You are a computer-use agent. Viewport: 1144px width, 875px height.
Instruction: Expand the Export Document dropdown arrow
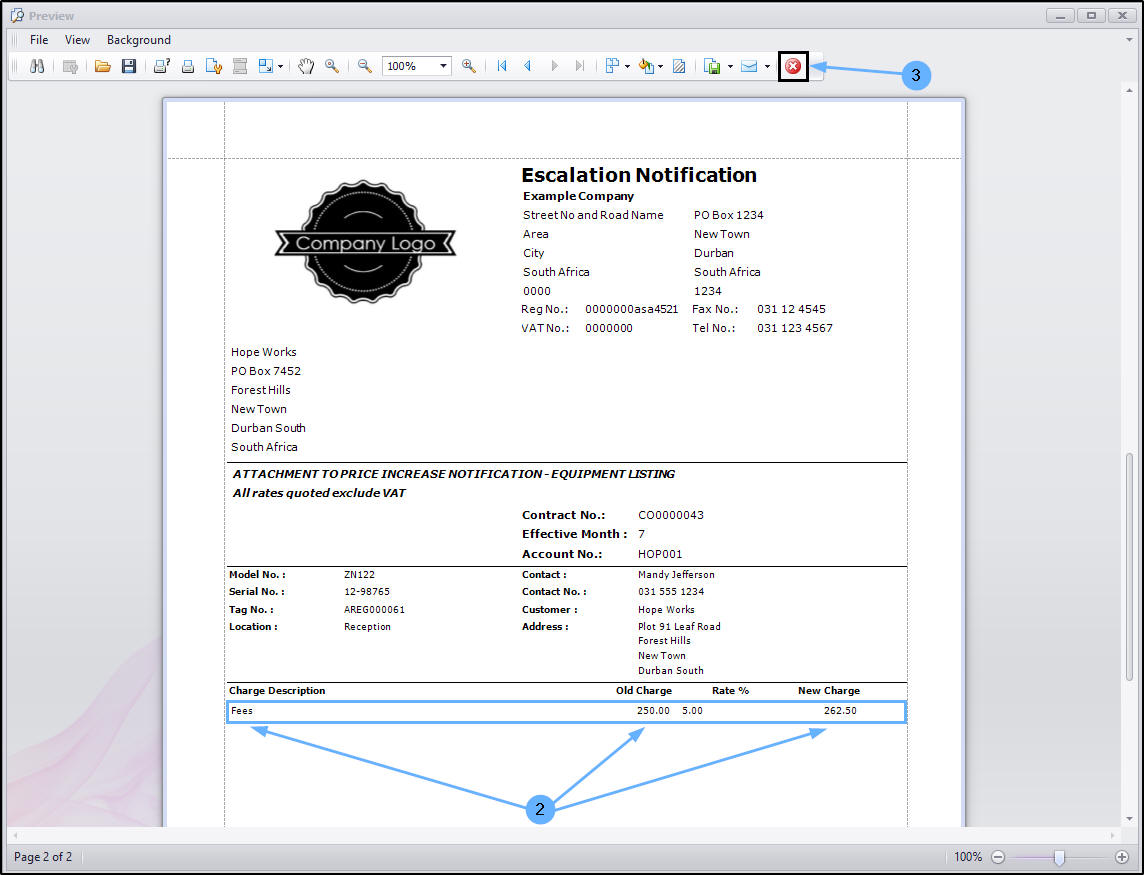(730, 66)
